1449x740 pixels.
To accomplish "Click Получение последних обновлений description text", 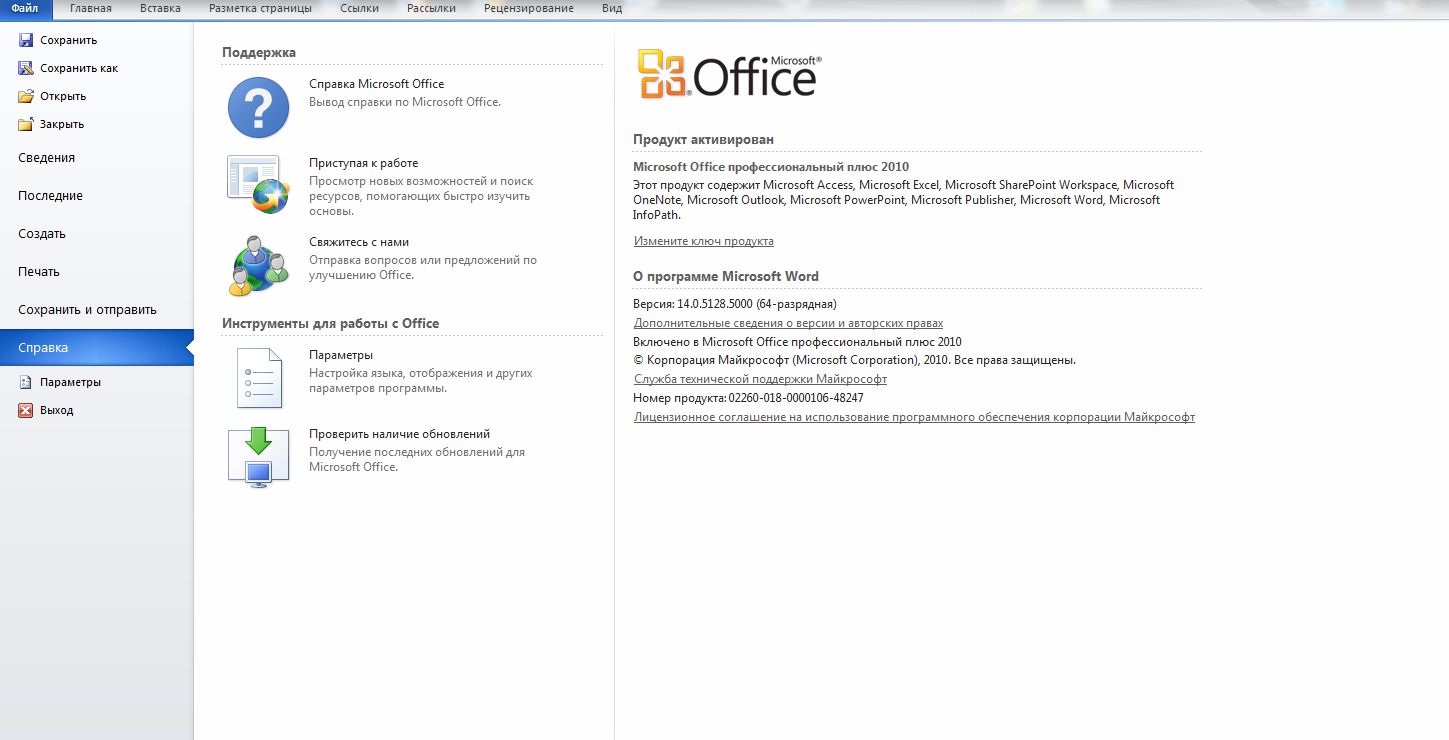I will [x=417, y=459].
